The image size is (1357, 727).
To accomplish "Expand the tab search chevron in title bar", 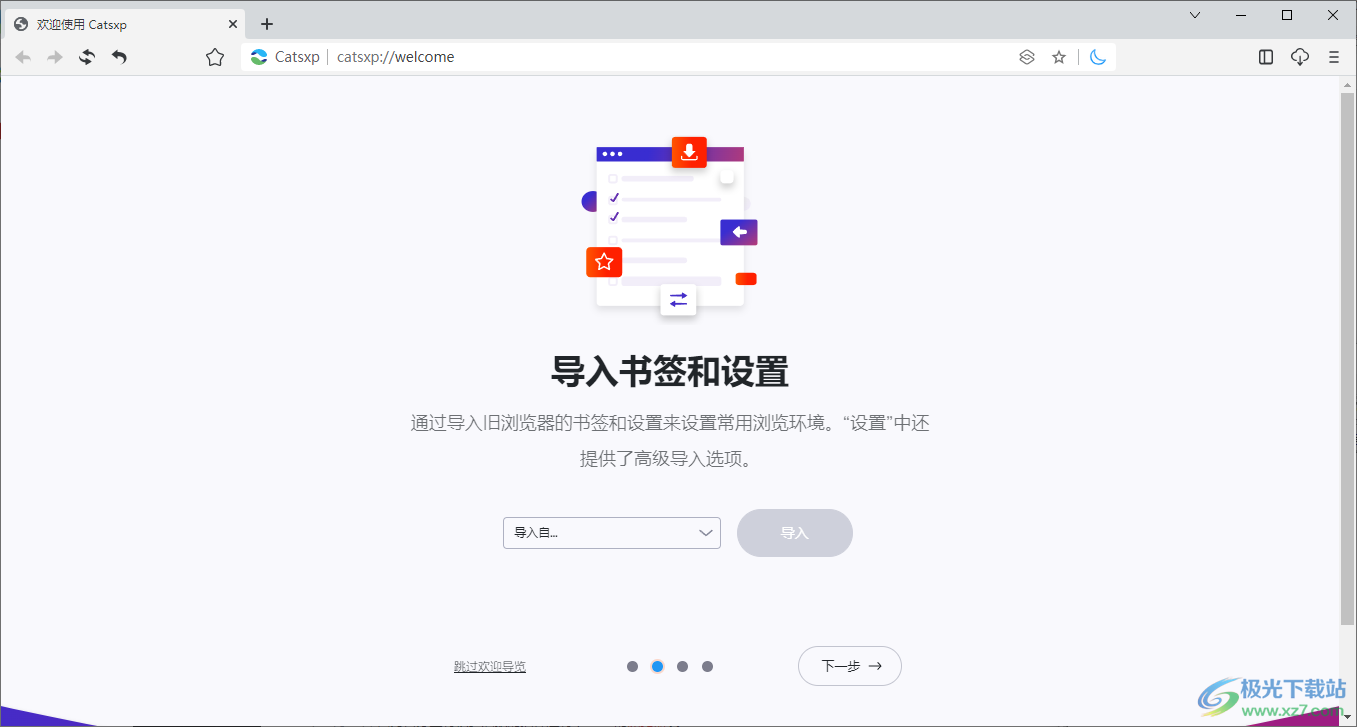I will coord(1195,15).
